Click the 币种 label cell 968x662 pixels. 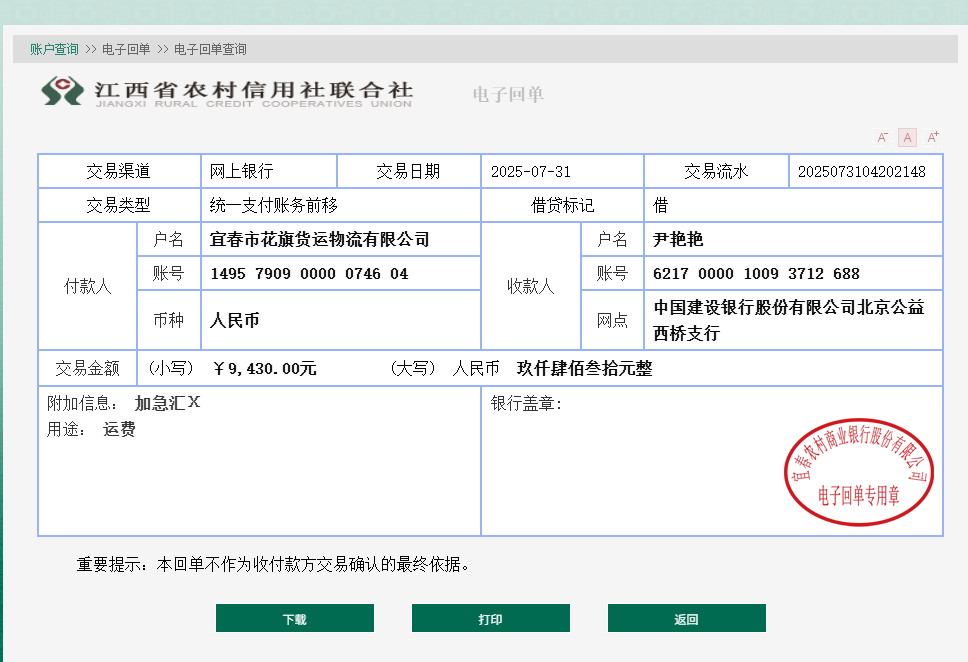pyautogui.click(x=169, y=320)
